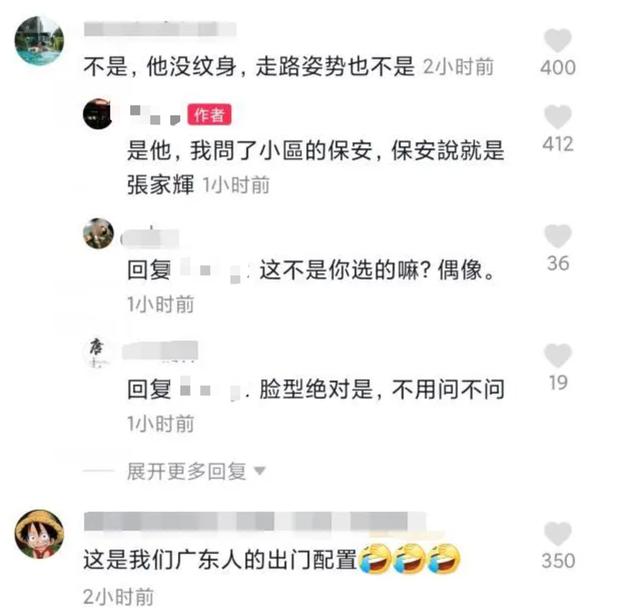Image resolution: width=640 pixels, height=608 pixels.
Task: Like the author's reply with 412 likes
Action: 558,117
